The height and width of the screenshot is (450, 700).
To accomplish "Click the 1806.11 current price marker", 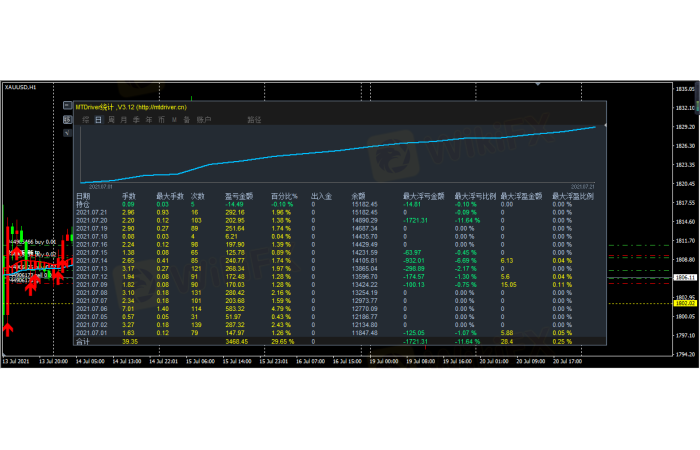I will pyautogui.click(x=686, y=278).
